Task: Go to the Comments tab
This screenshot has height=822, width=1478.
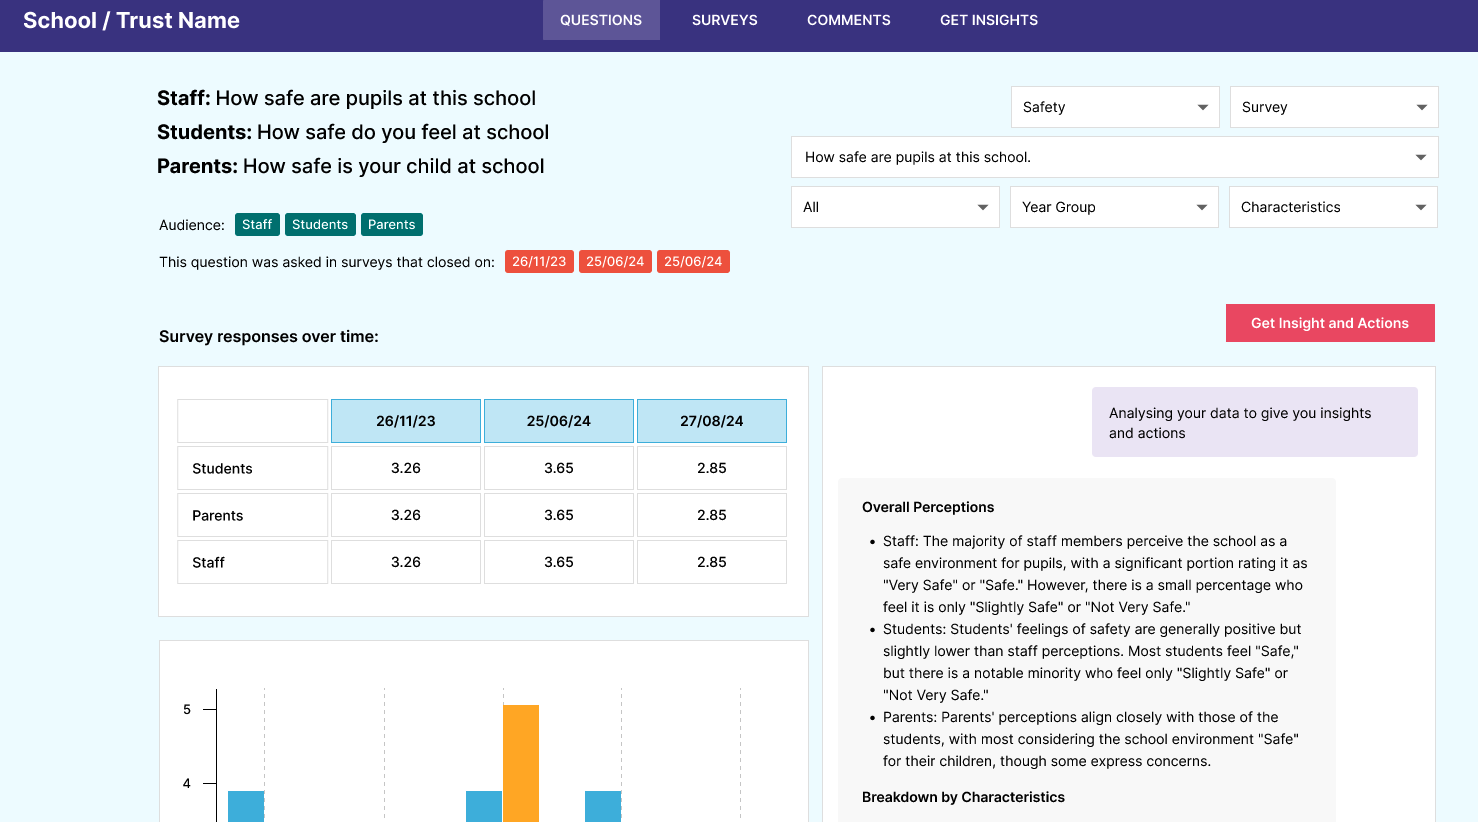Action: (x=848, y=20)
